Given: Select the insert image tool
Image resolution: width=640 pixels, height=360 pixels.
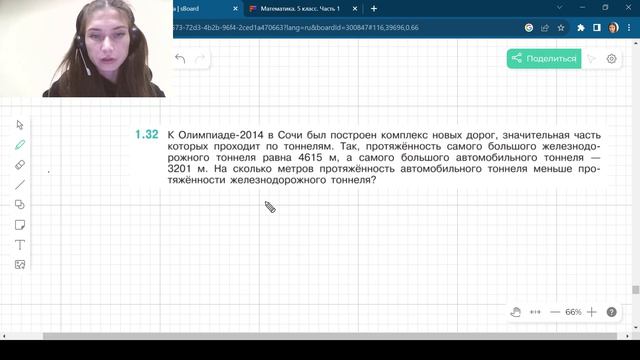Looking at the screenshot, I should tap(20, 264).
